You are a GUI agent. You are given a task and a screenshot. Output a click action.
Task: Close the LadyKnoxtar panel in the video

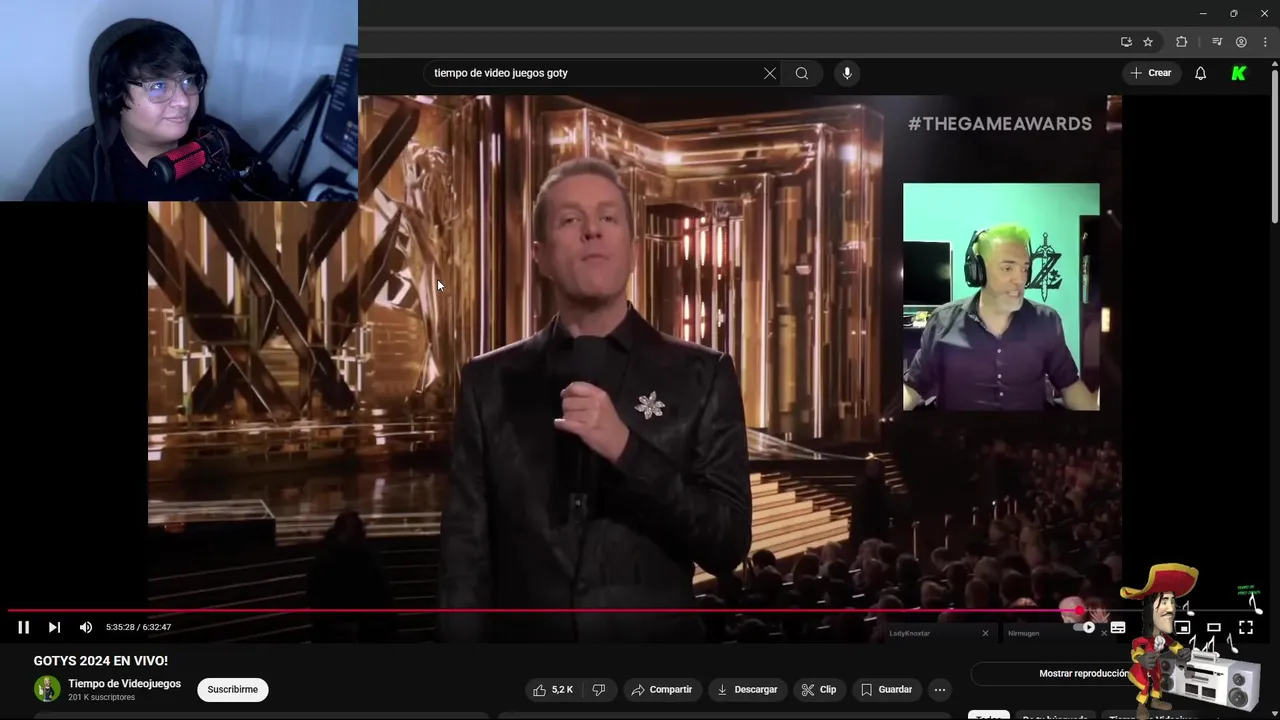985,633
